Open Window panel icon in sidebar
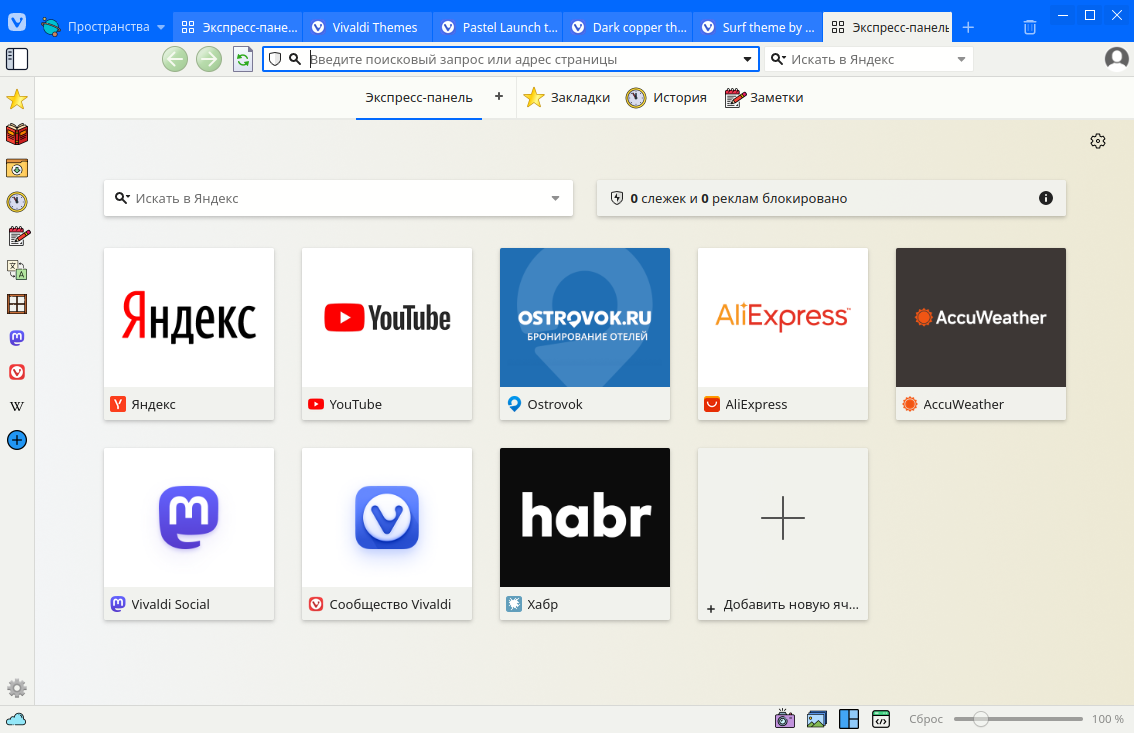This screenshot has height=733, width=1134. (17, 304)
